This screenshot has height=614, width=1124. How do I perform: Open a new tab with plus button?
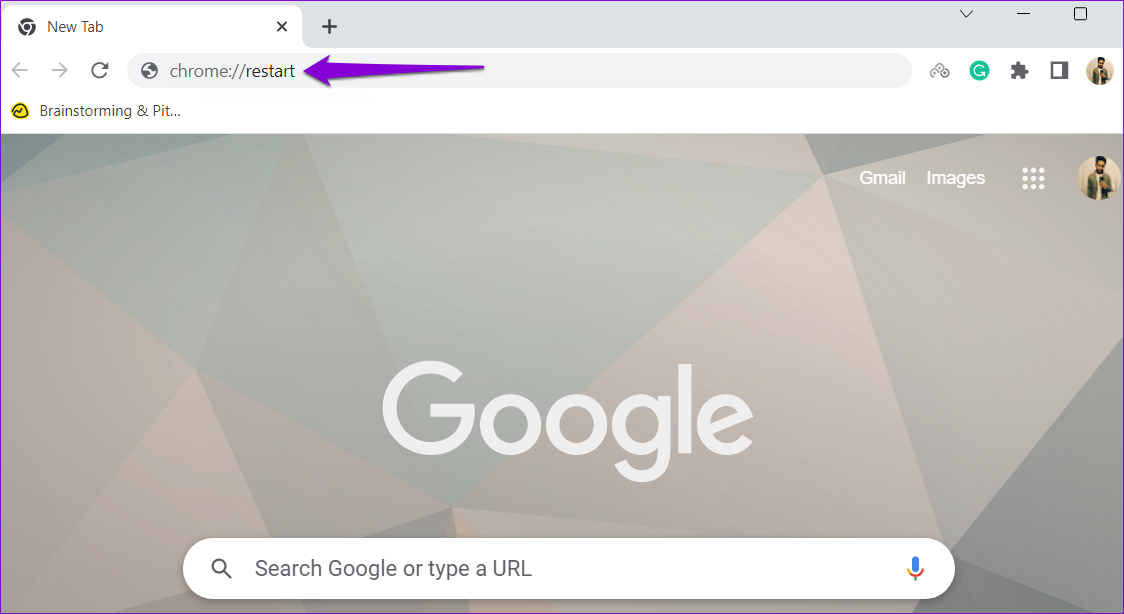pyautogui.click(x=329, y=27)
